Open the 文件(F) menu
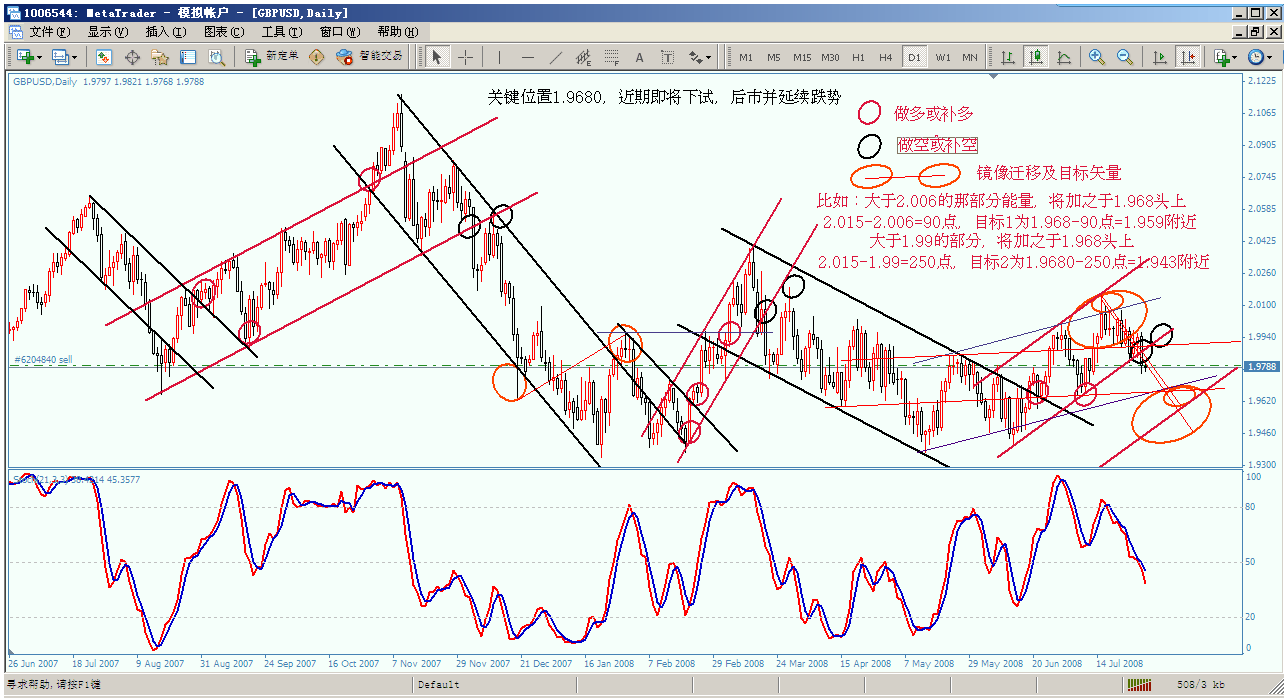The image size is (1288, 698). [x=49, y=32]
